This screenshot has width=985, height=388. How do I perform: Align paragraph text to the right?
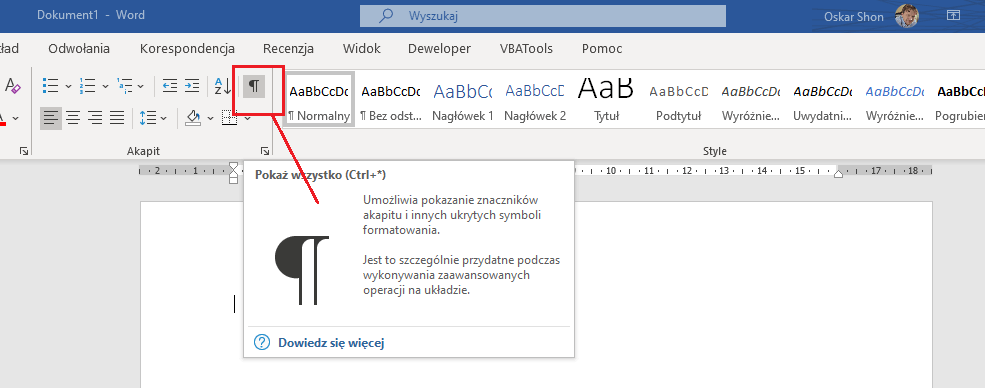(95, 117)
